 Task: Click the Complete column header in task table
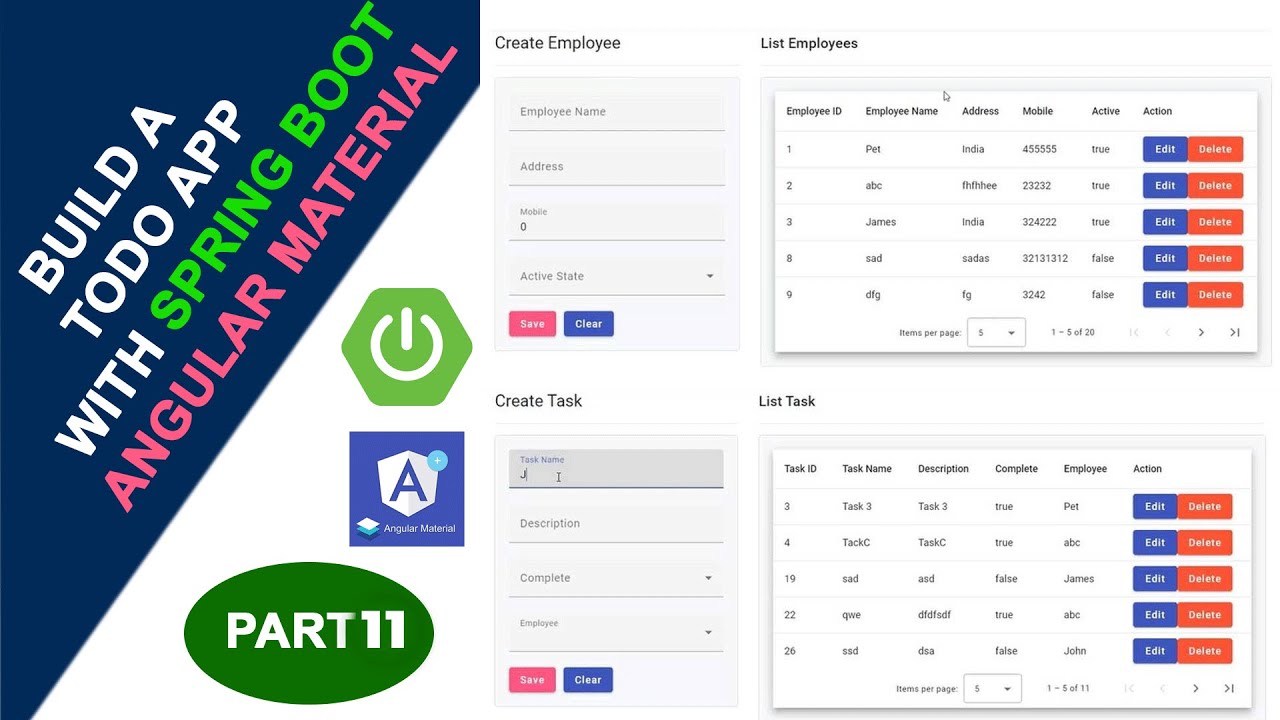pyautogui.click(x=1016, y=469)
